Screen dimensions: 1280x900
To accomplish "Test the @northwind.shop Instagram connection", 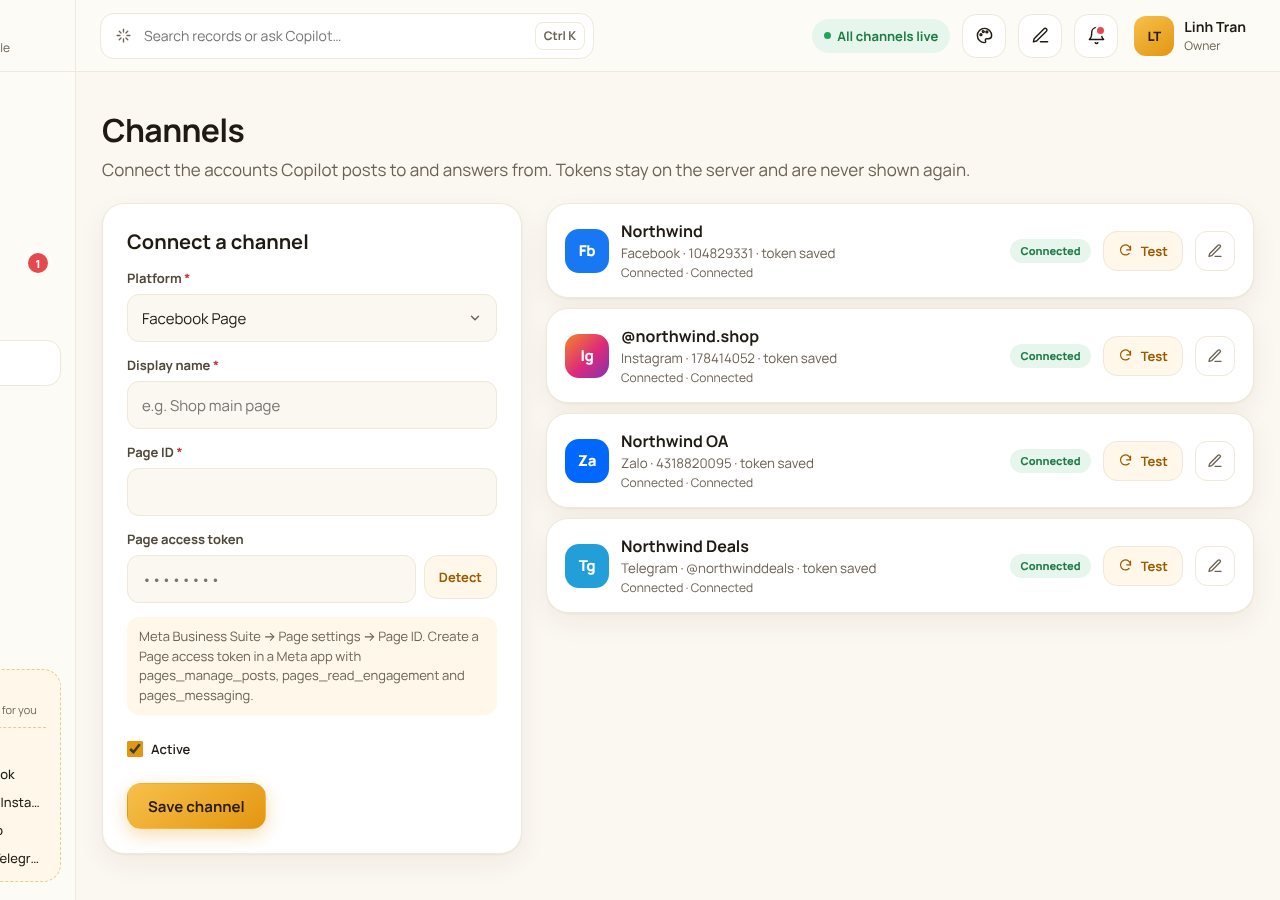I will click(1143, 356).
